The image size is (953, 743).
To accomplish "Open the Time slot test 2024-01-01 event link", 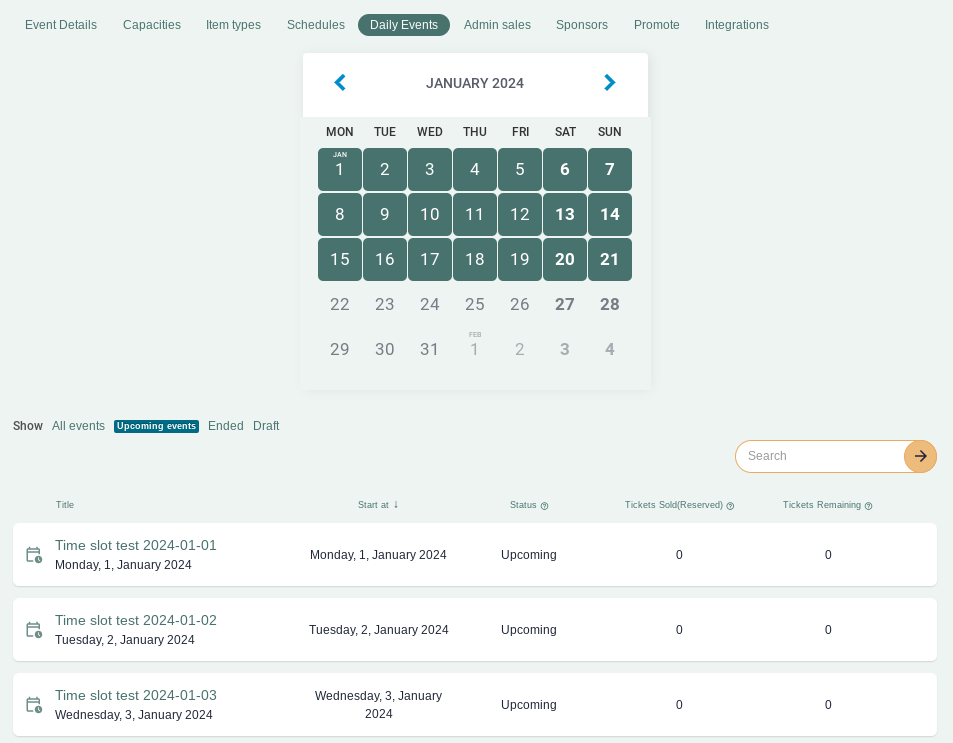I will coord(136,545).
